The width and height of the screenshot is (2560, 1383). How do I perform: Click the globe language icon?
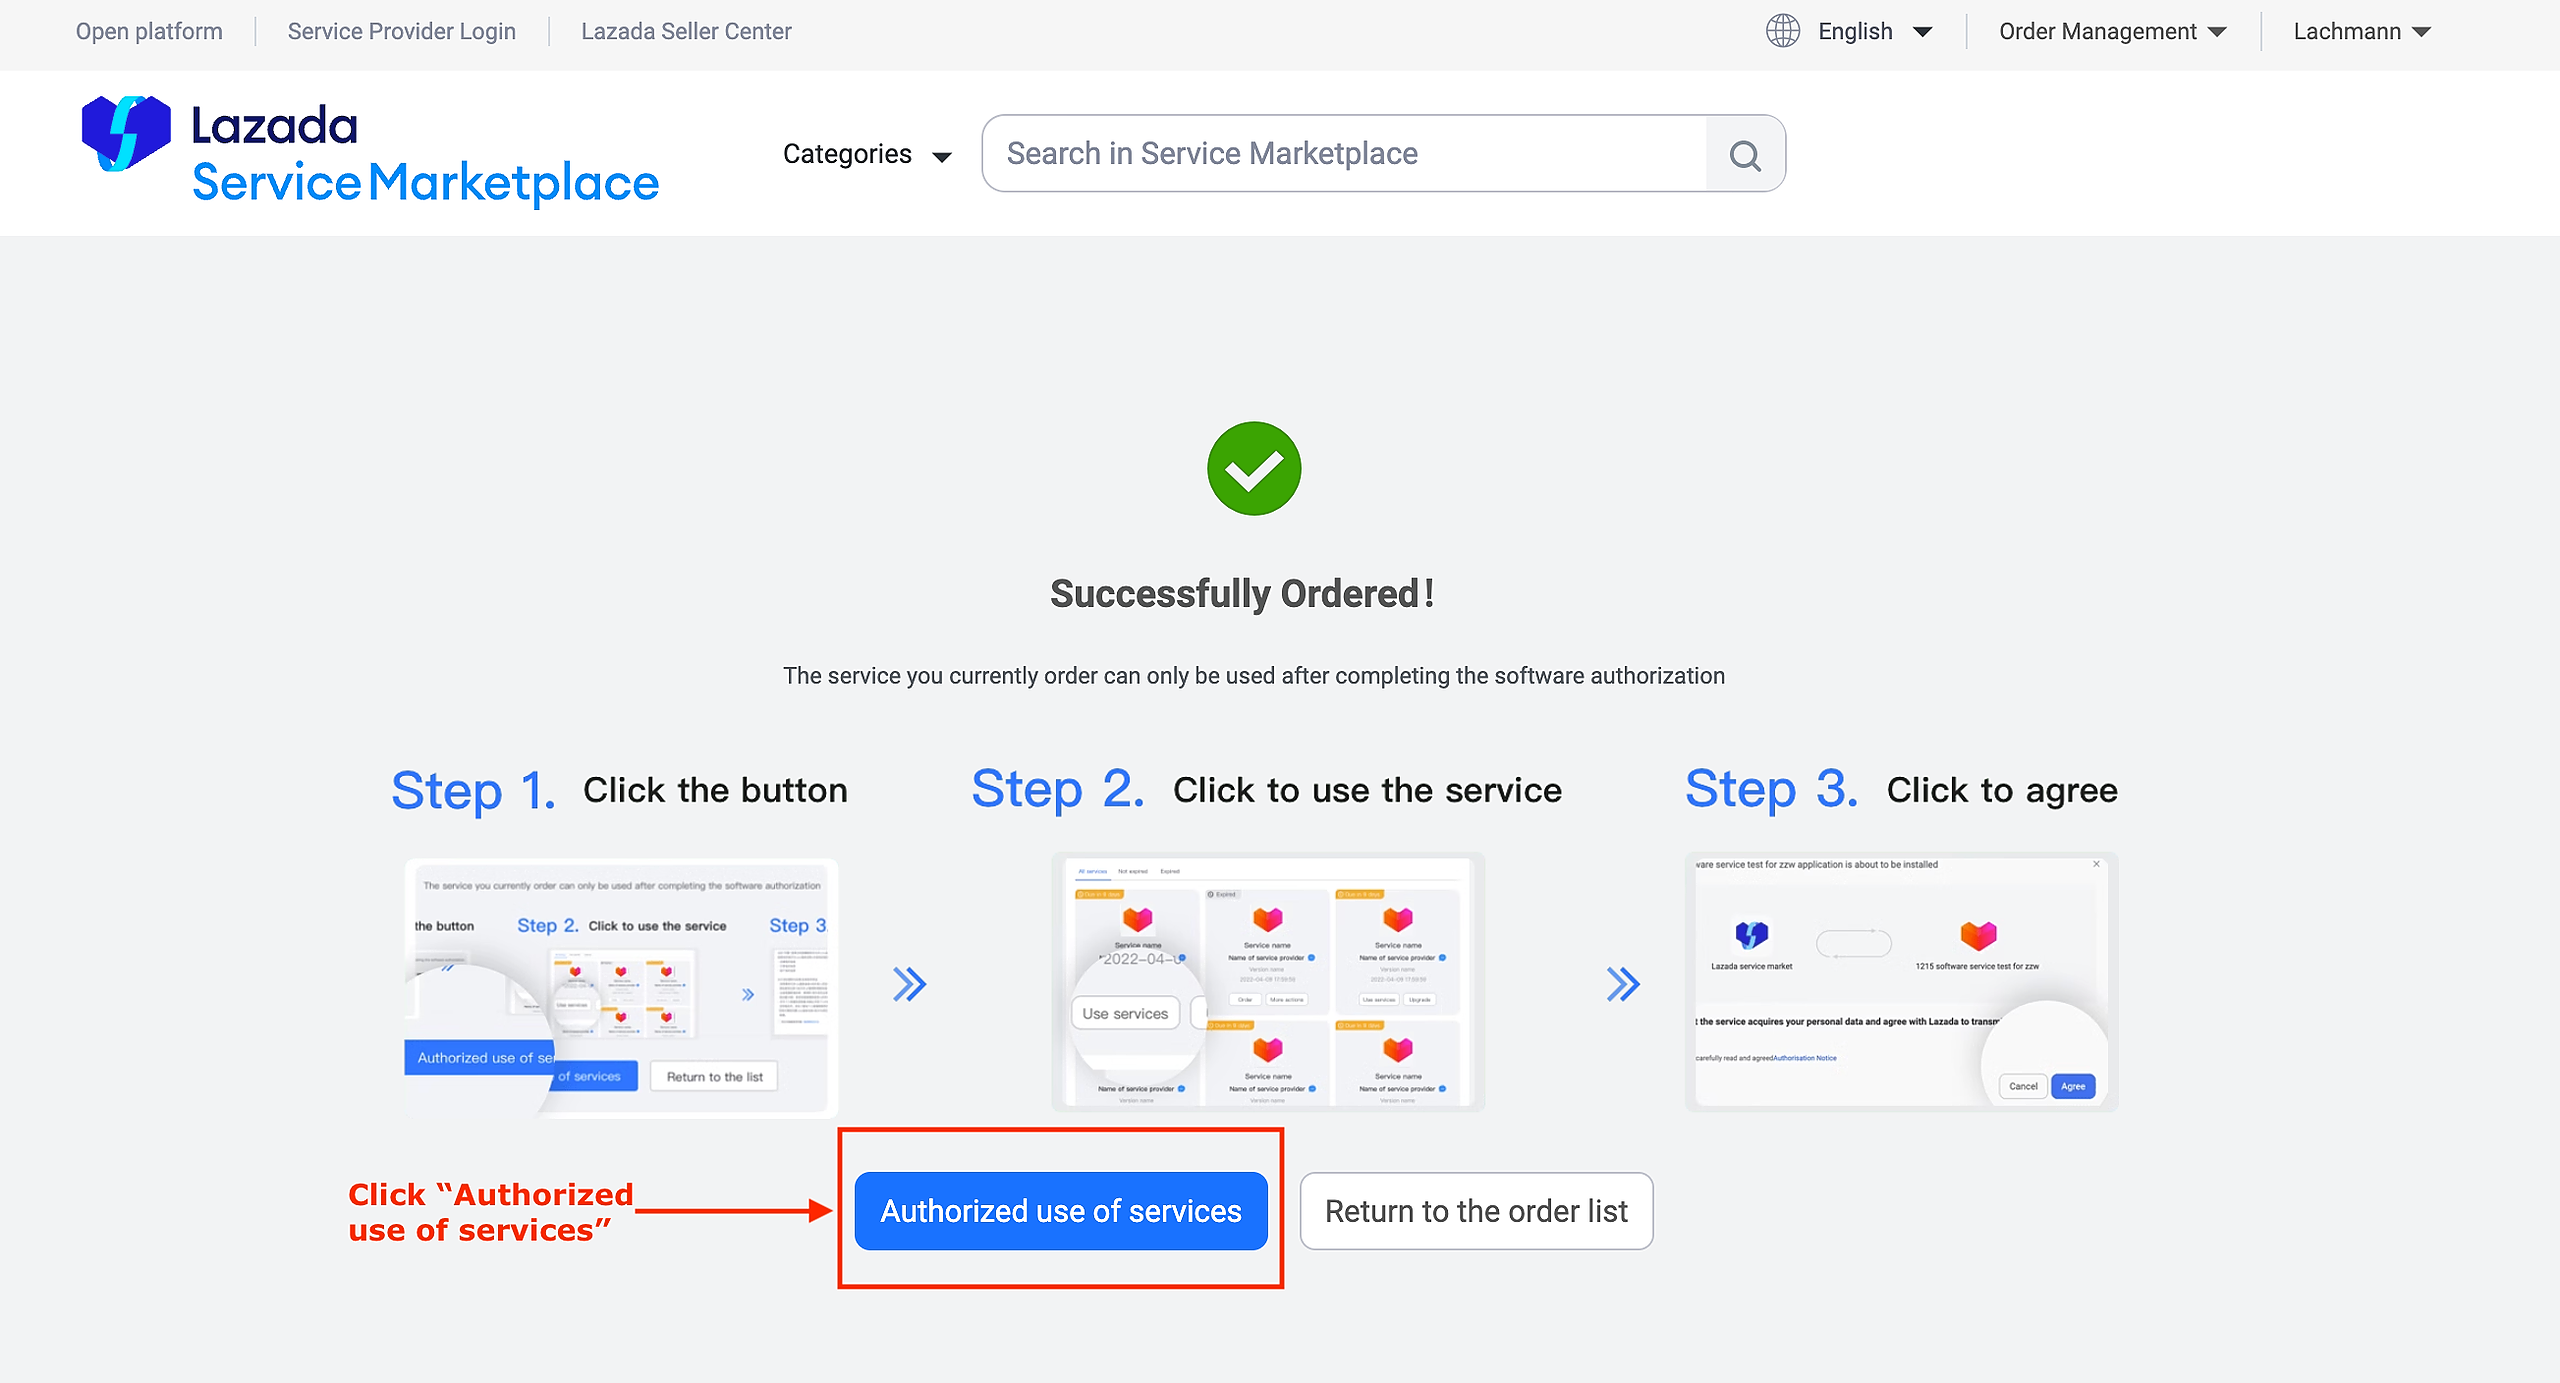[1782, 31]
